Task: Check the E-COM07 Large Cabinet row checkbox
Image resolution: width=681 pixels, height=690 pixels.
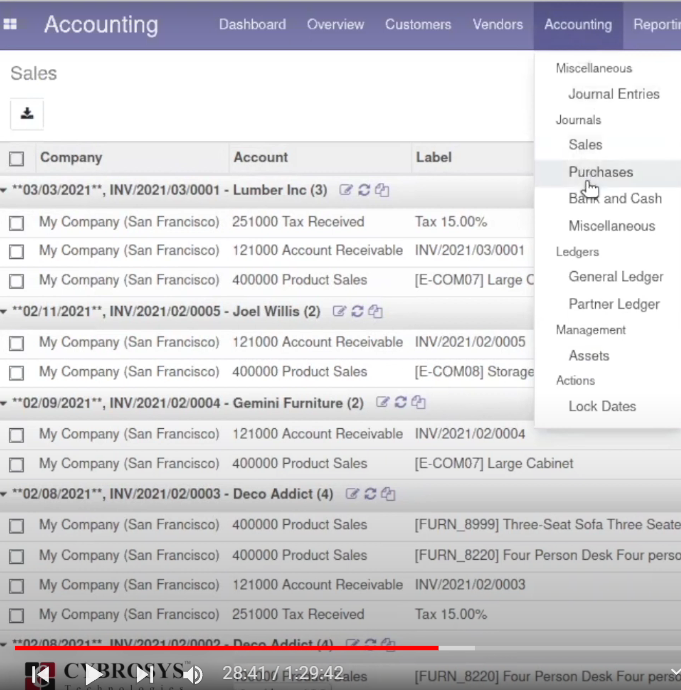Action: point(17,464)
